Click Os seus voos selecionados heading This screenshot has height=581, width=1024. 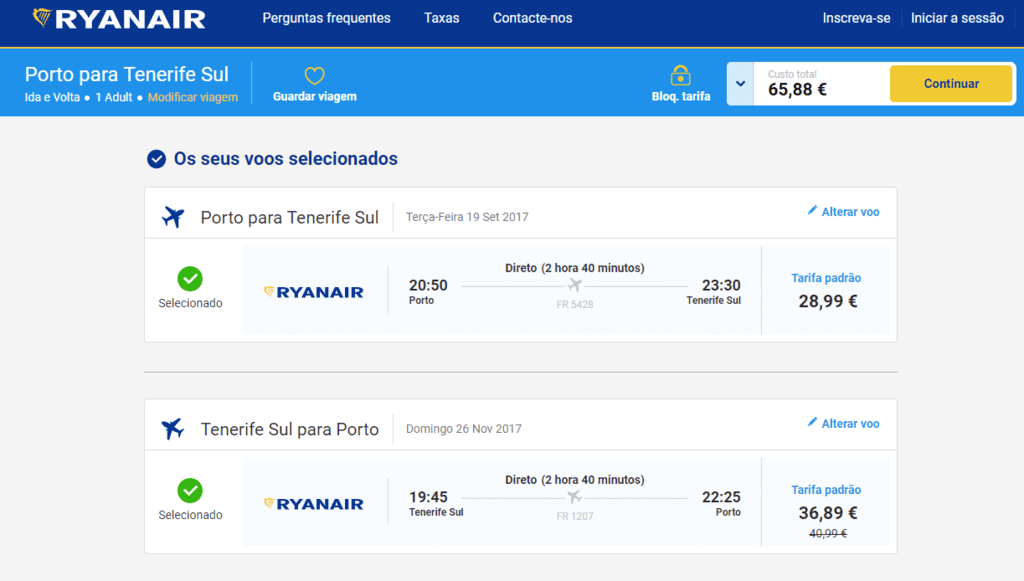click(x=285, y=159)
